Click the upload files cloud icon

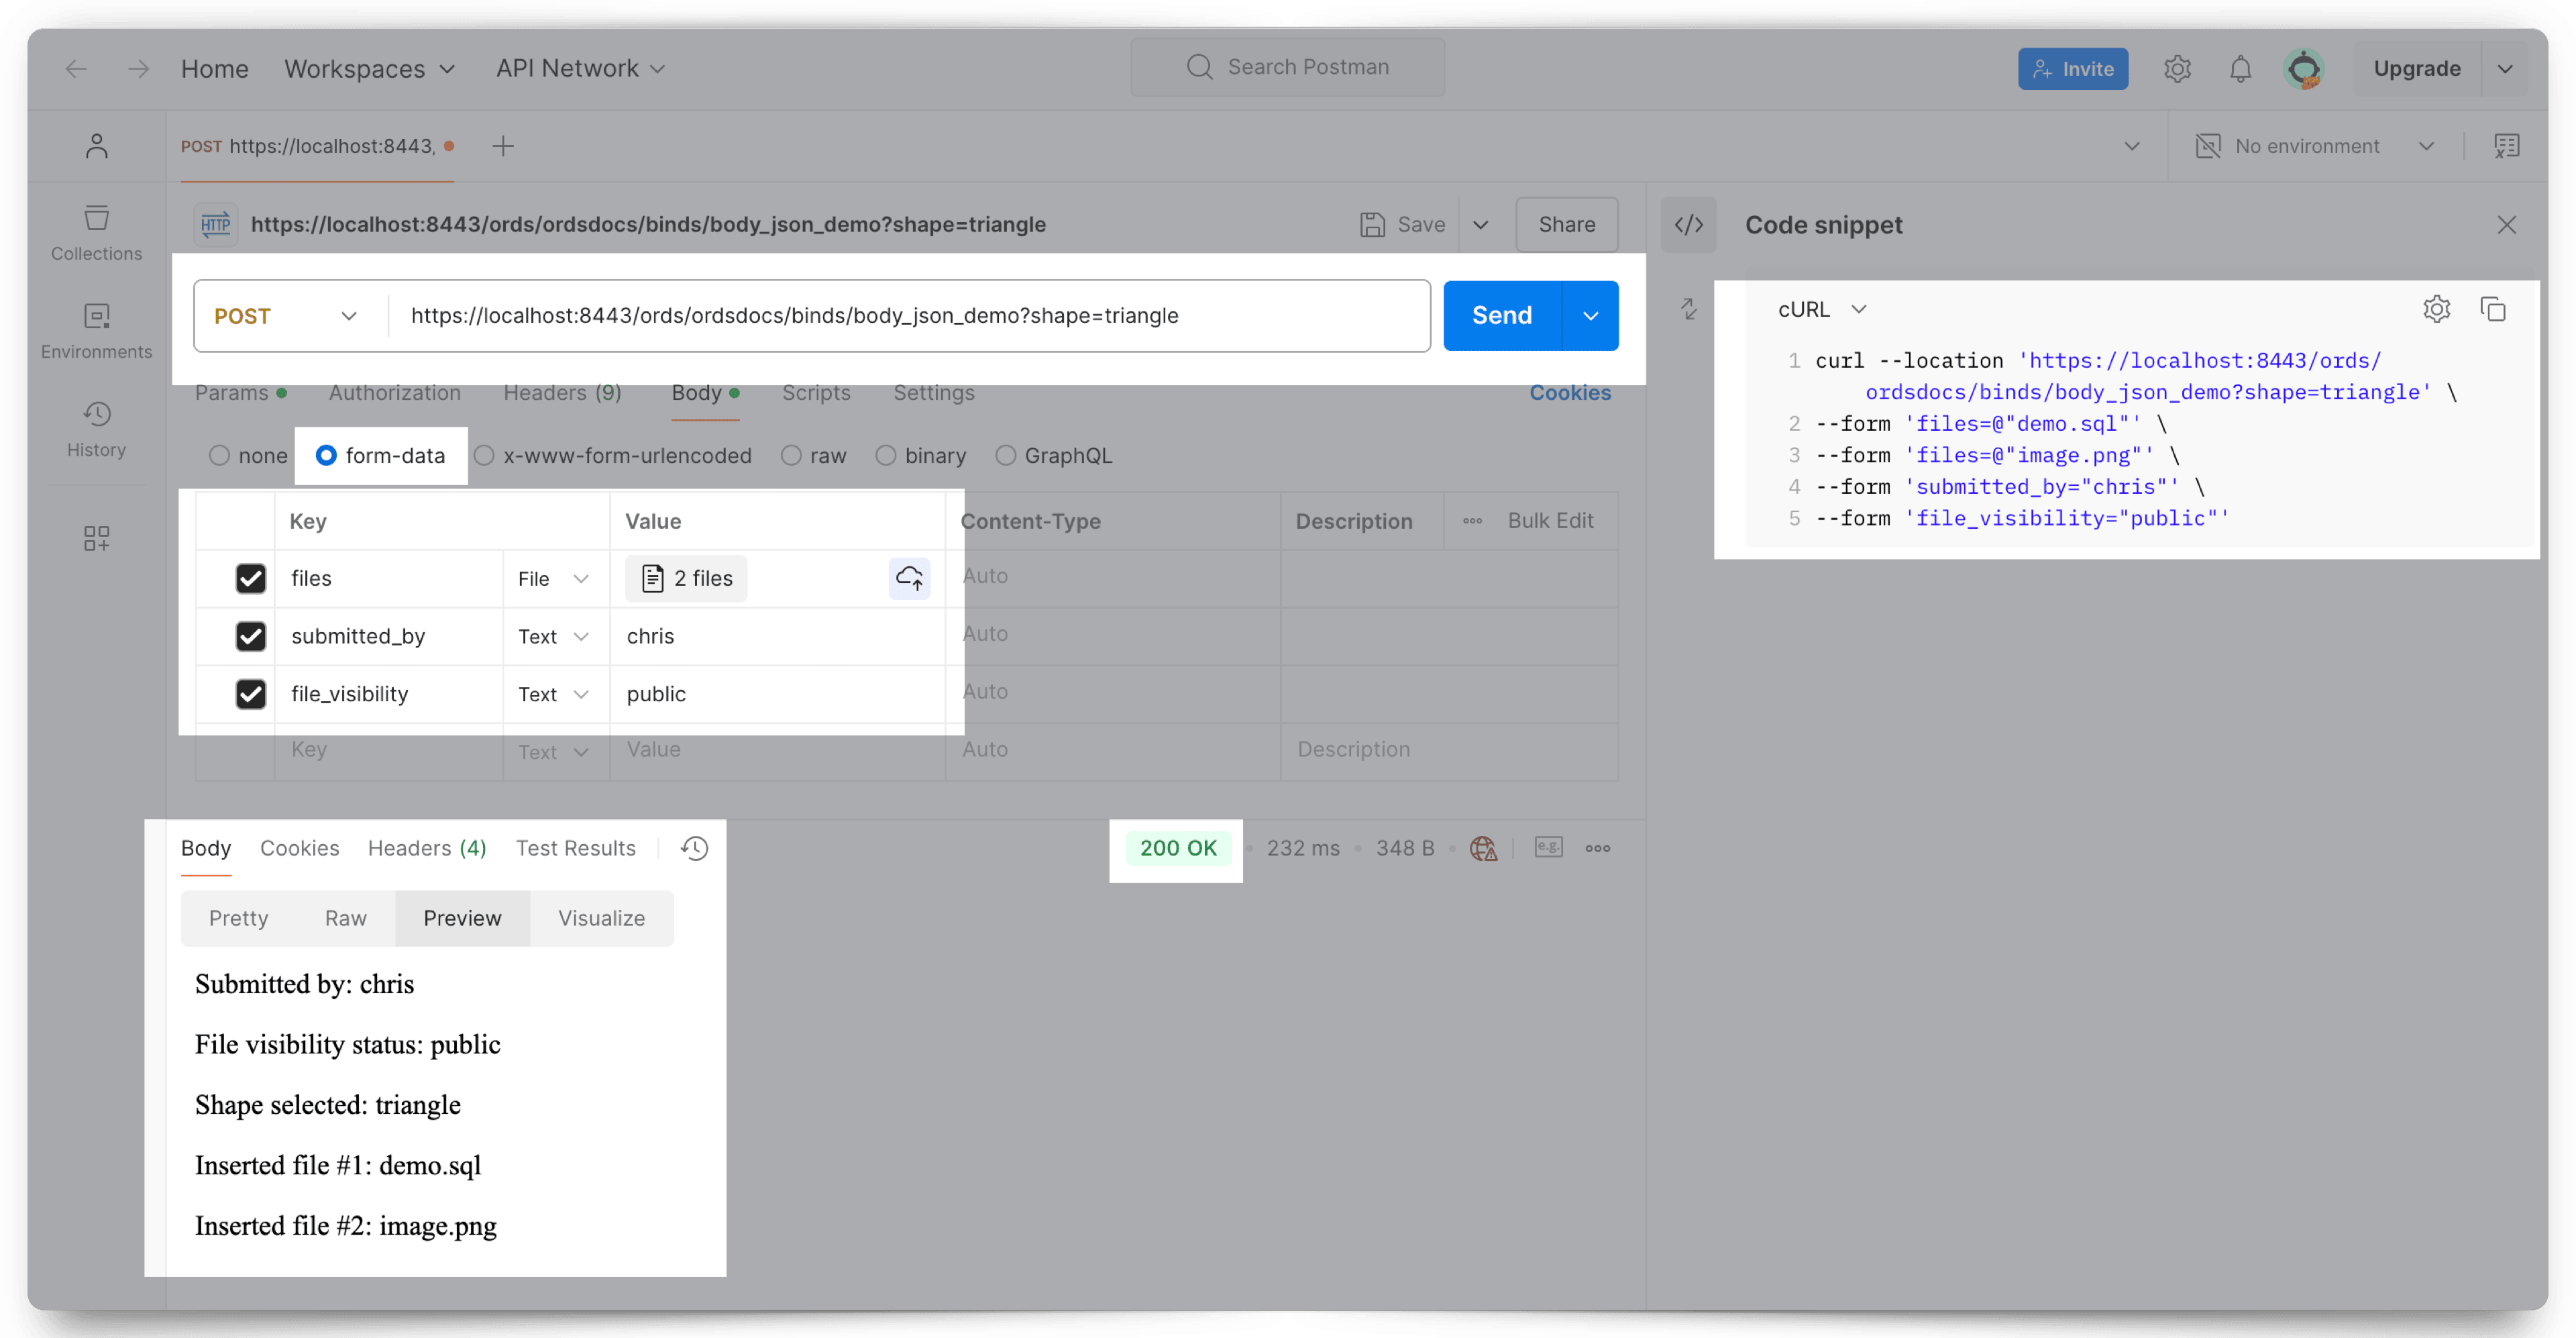909,578
